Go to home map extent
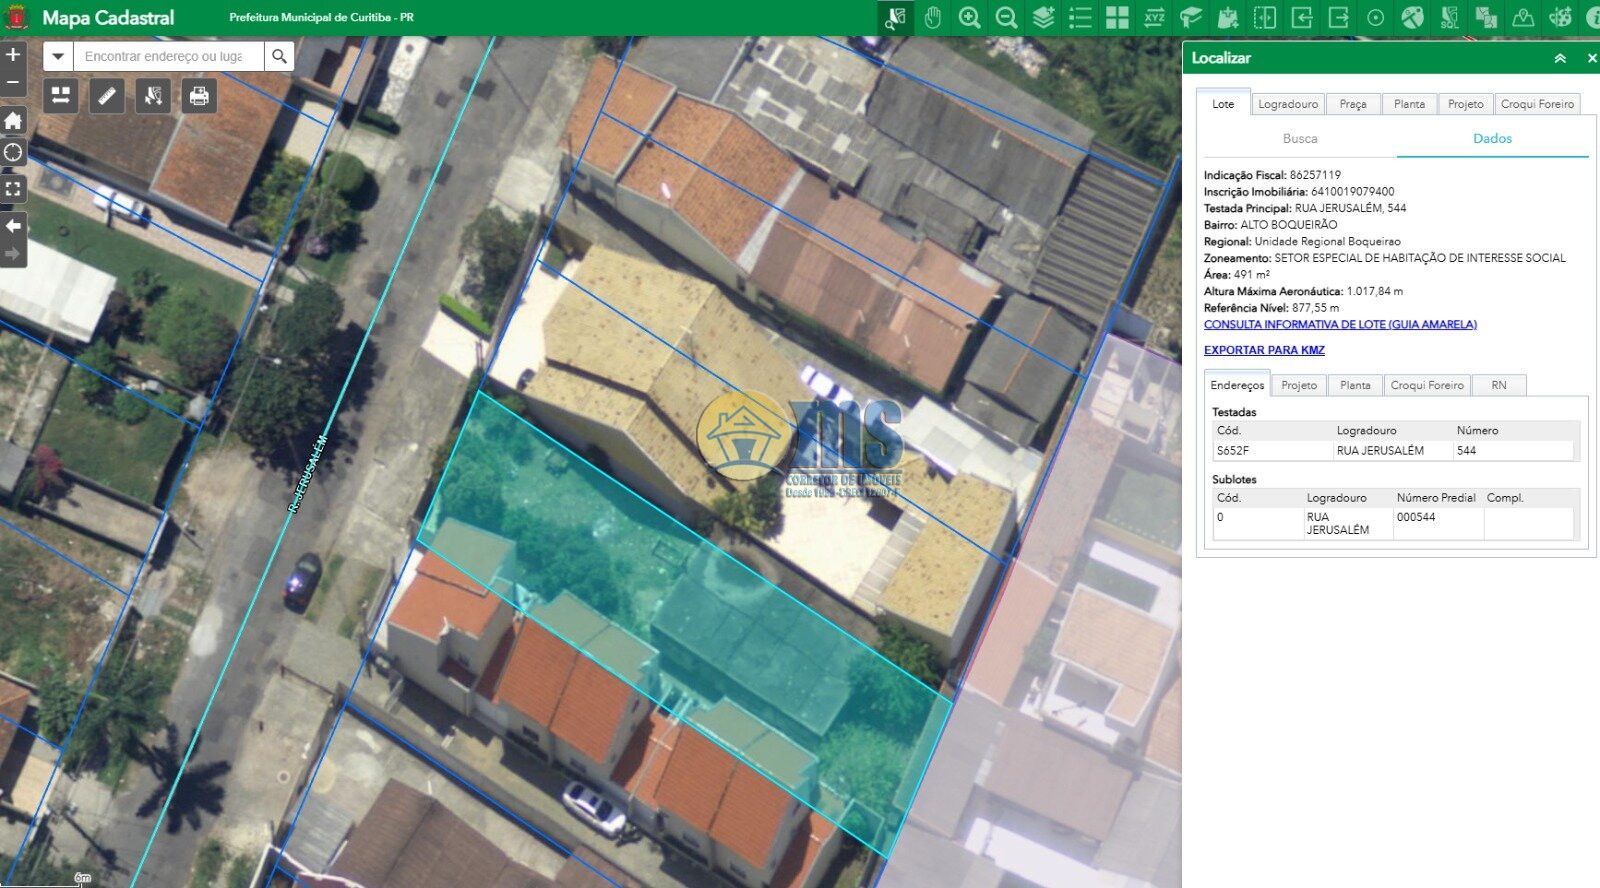 pos(13,121)
